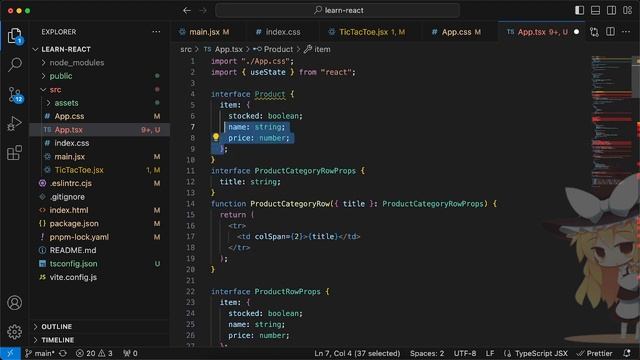Open tsconfig.json in the explorer
The width and height of the screenshot is (640, 360).
click(100, 264)
